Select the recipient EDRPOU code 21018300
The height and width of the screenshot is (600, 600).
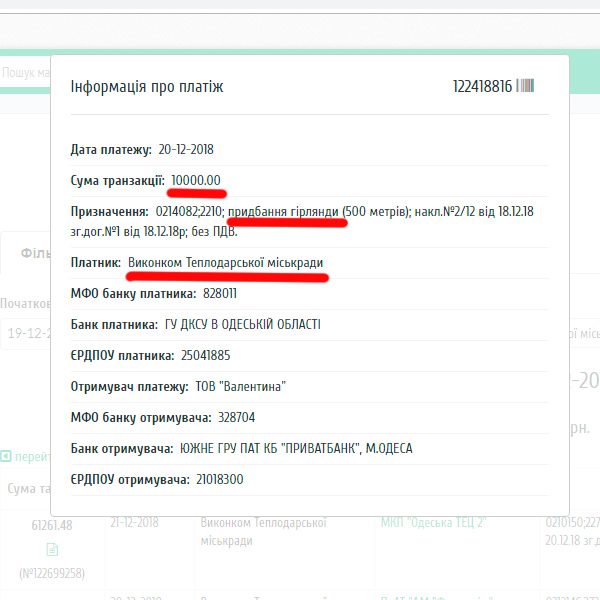[220, 479]
